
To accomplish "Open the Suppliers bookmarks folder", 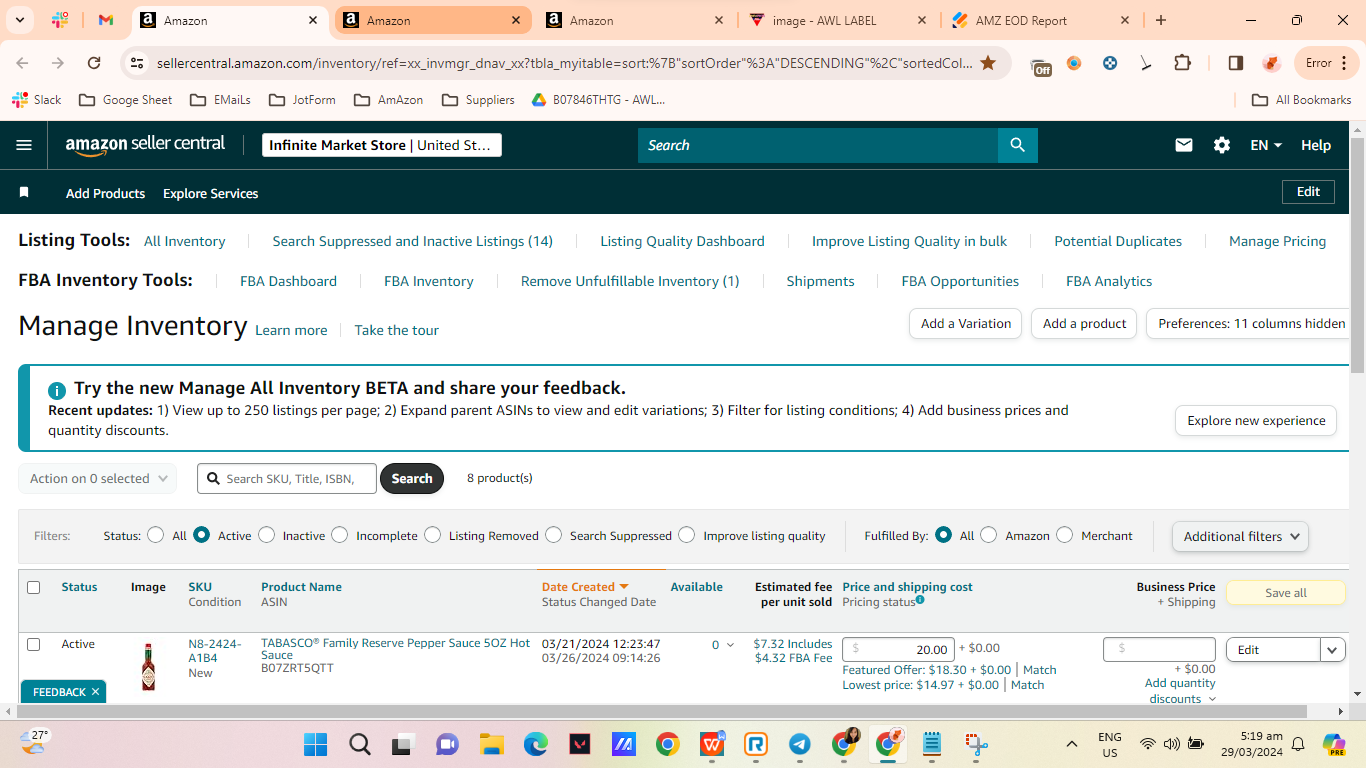I will click(478, 100).
